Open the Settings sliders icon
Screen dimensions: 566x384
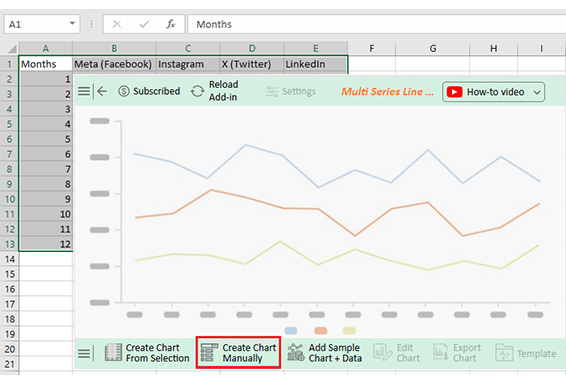pos(272,92)
